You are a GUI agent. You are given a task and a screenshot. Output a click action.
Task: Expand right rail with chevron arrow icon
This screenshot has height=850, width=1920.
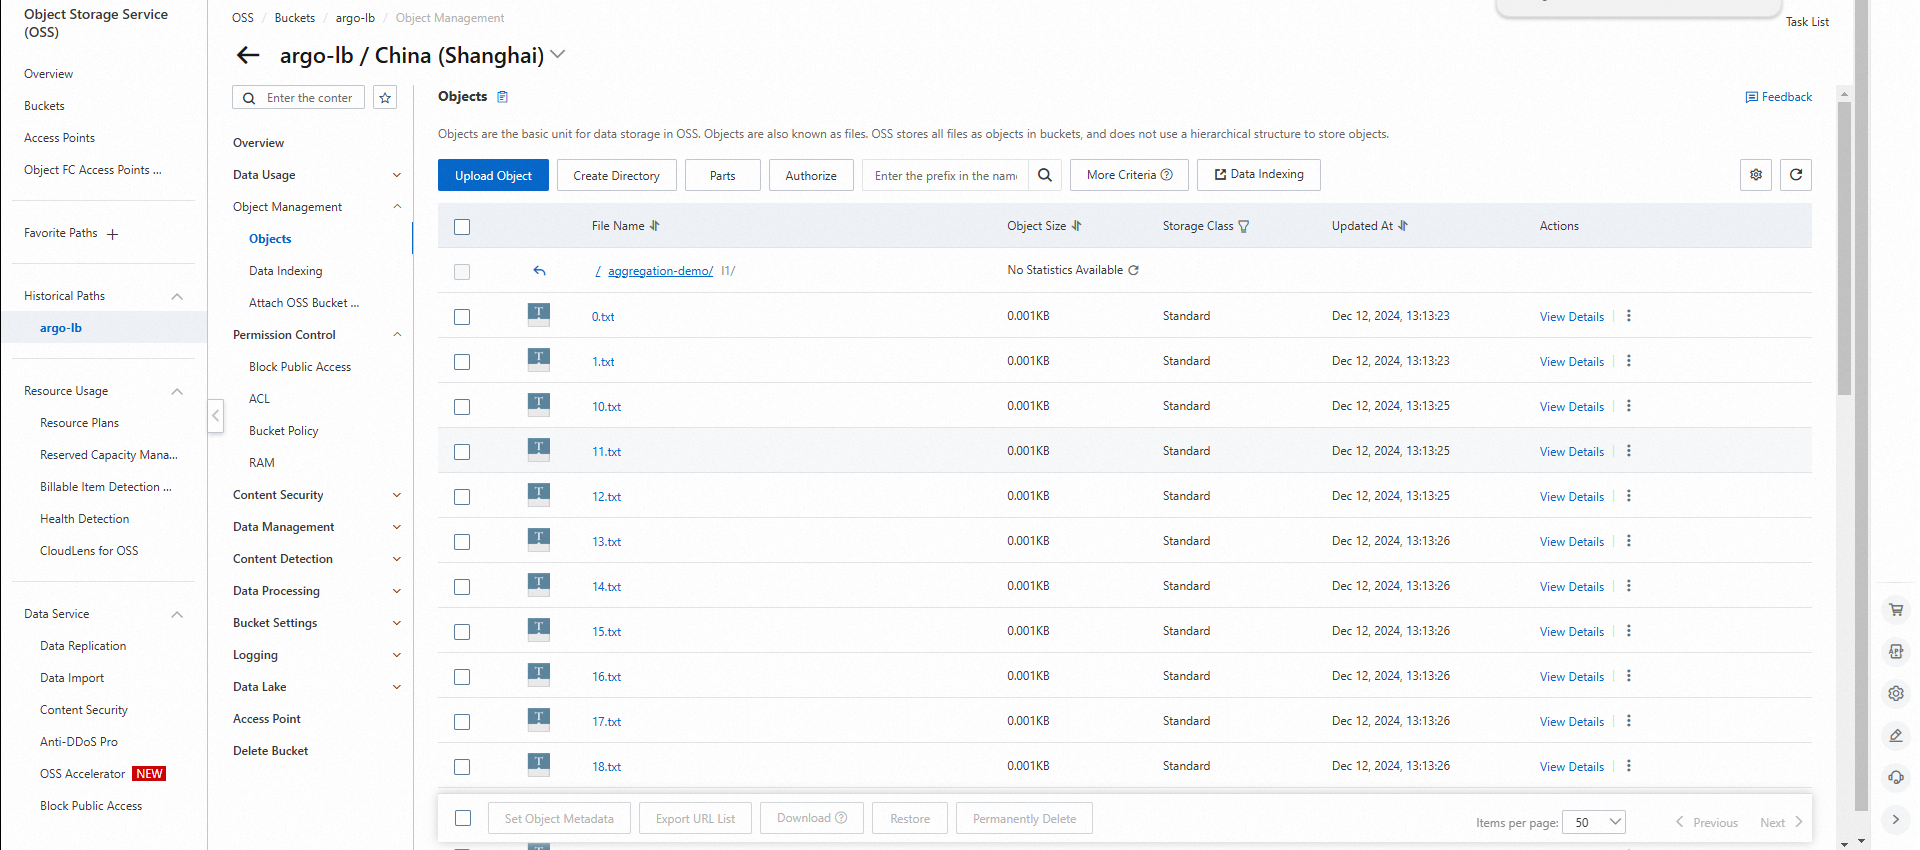(1896, 819)
